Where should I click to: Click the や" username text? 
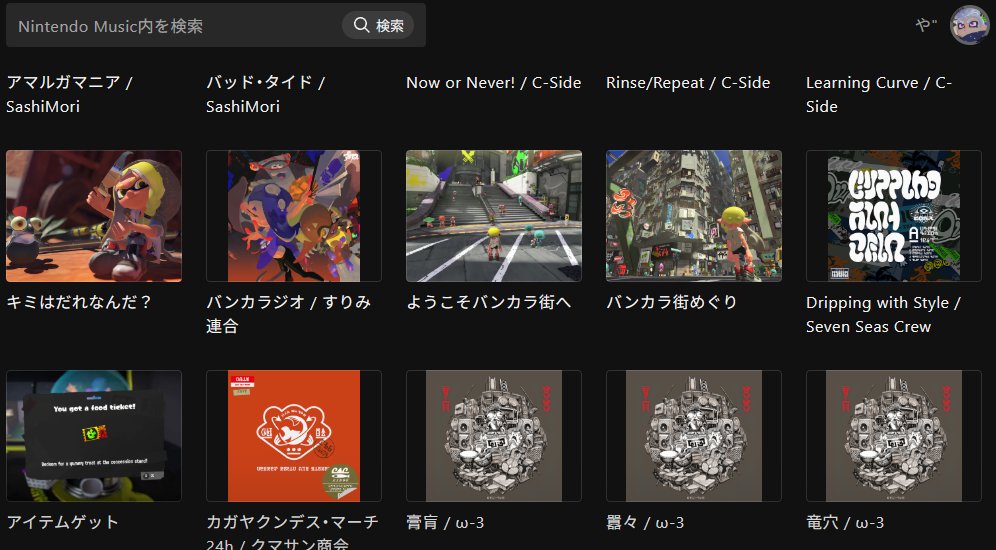[x=926, y=25]
